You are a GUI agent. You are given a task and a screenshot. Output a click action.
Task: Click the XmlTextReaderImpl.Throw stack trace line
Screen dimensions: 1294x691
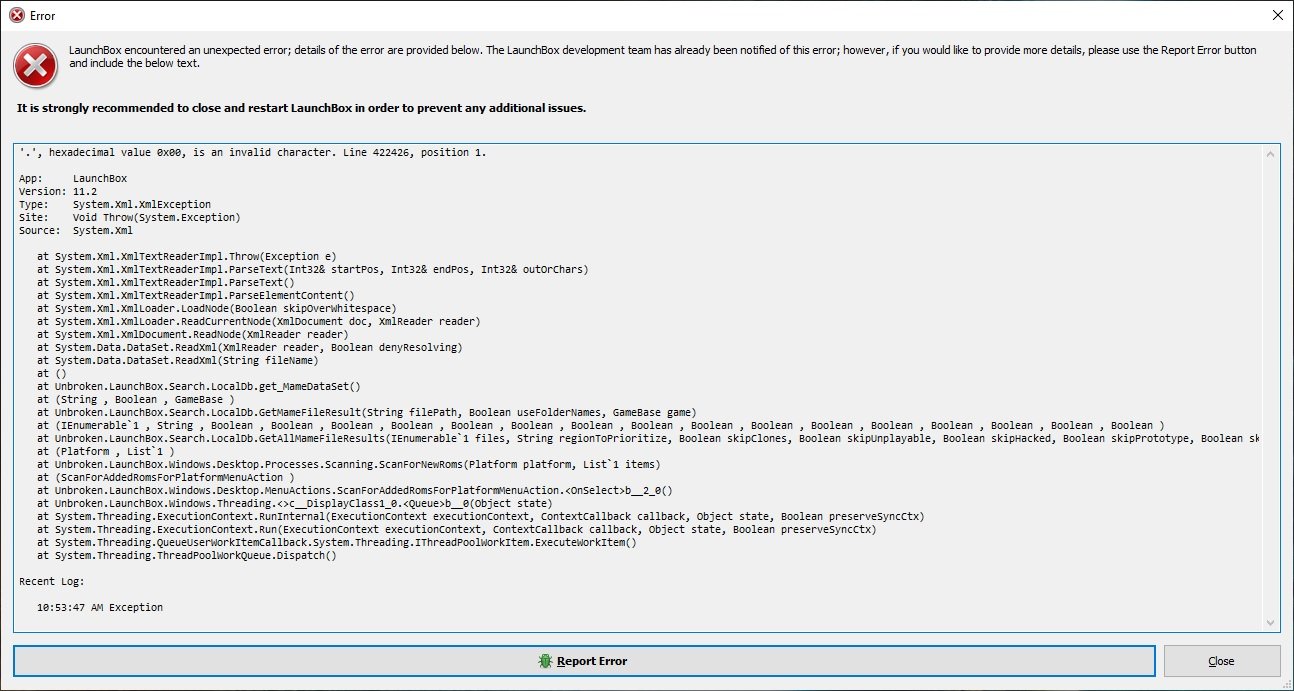click(187, 256)
